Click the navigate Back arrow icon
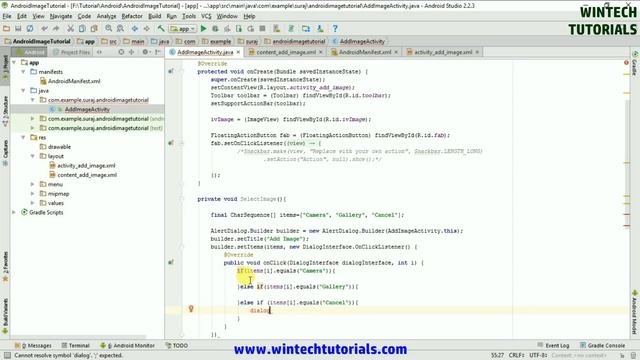 [135, 29]
